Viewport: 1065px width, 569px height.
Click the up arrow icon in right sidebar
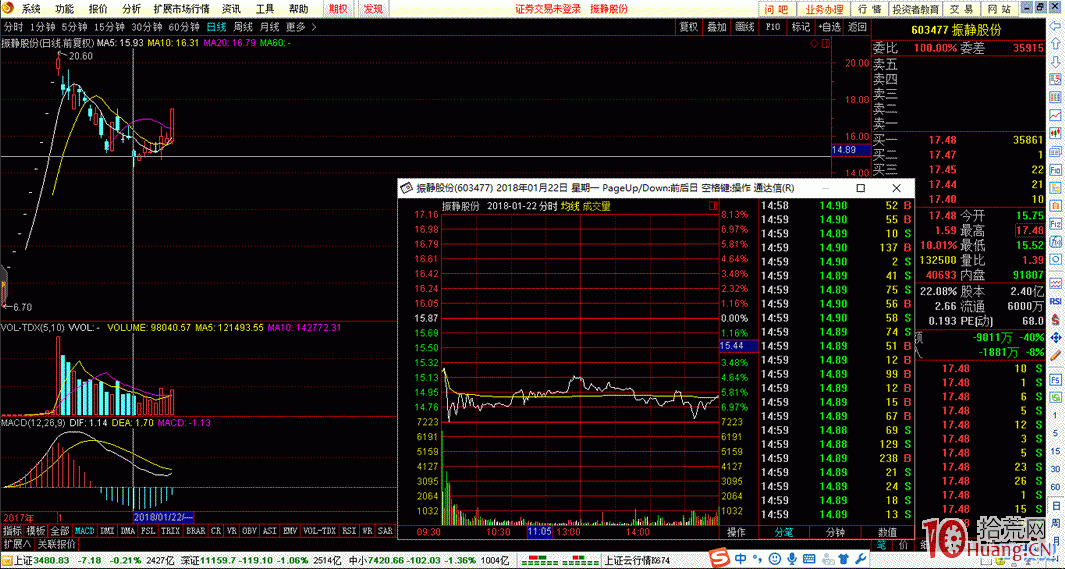pos(1055,44)
